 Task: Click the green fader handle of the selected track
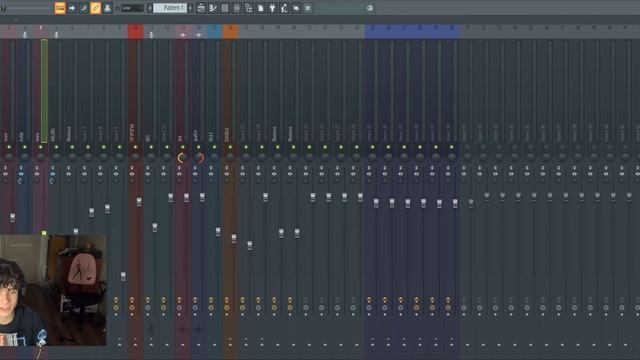[44, 233]
